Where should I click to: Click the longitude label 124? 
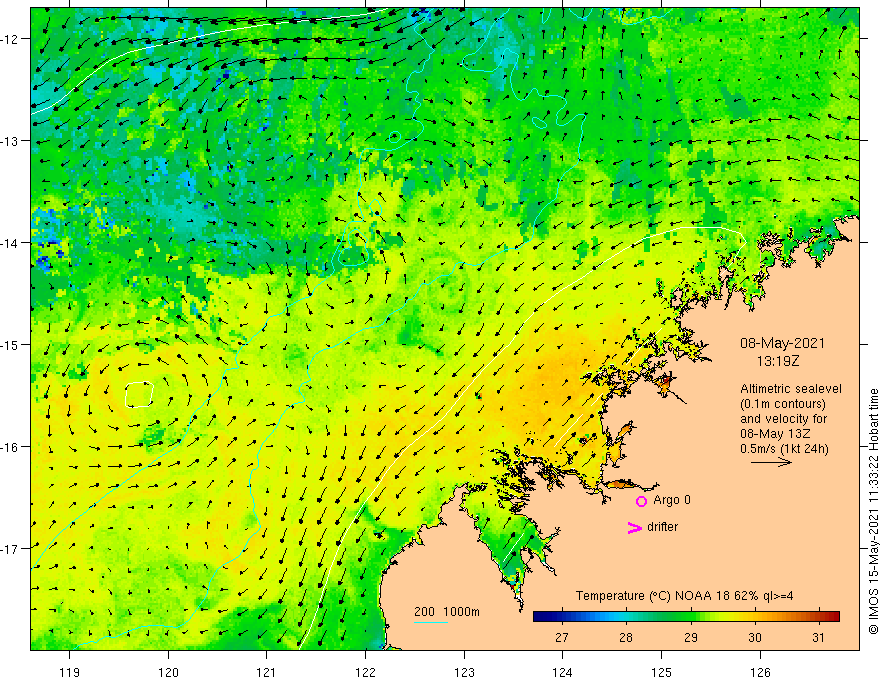pyautogui.click(x=562, y=672)
